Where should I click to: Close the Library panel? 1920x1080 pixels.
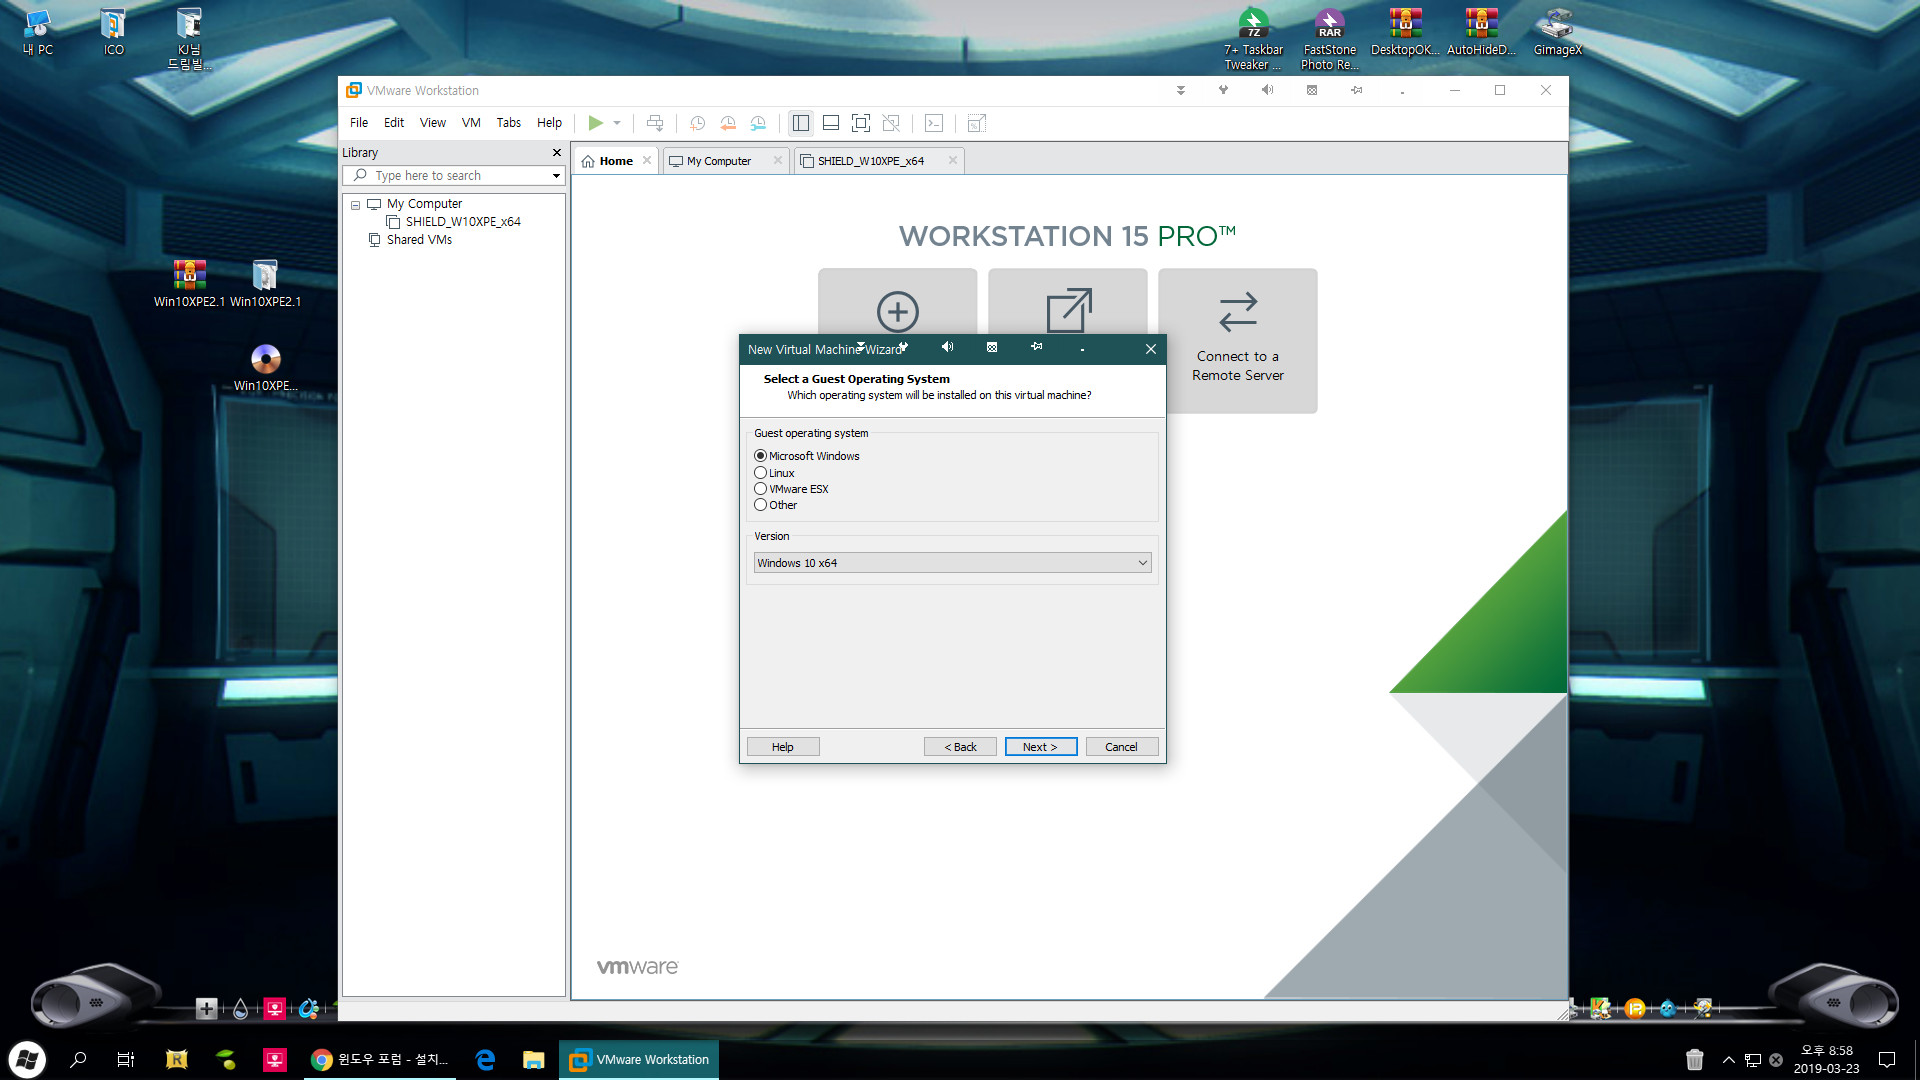pyautogui.click(x=557, y=153)
